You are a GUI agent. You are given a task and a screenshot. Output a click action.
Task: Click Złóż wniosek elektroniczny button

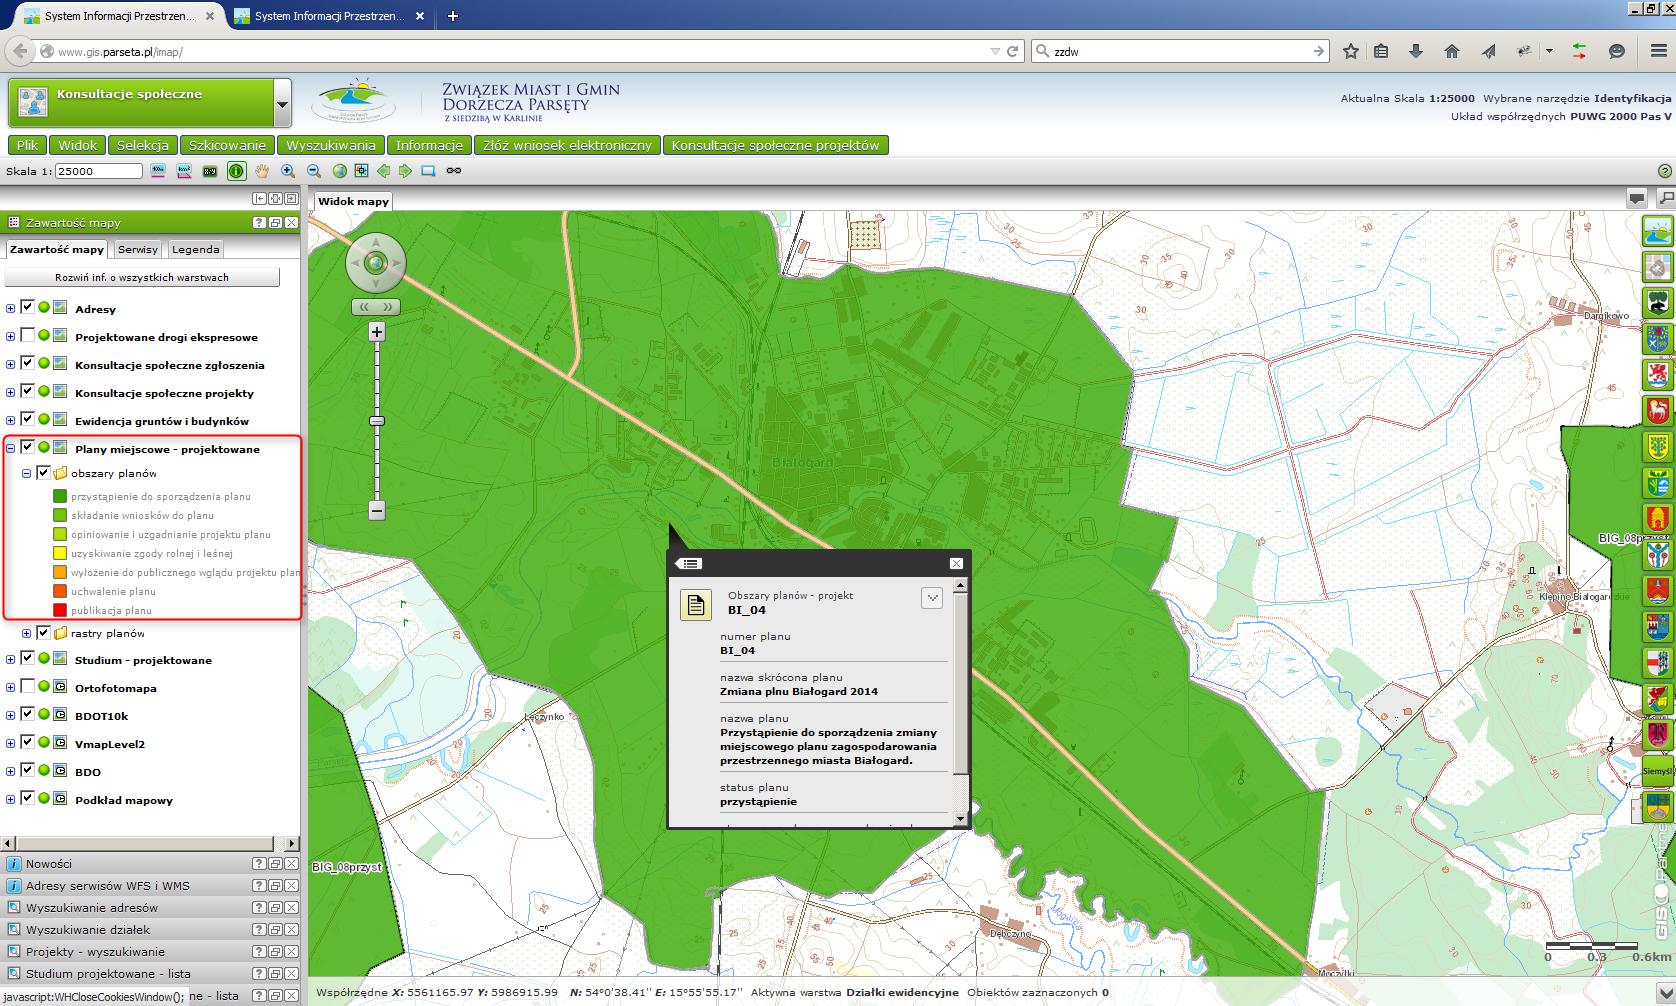(567, 145)
